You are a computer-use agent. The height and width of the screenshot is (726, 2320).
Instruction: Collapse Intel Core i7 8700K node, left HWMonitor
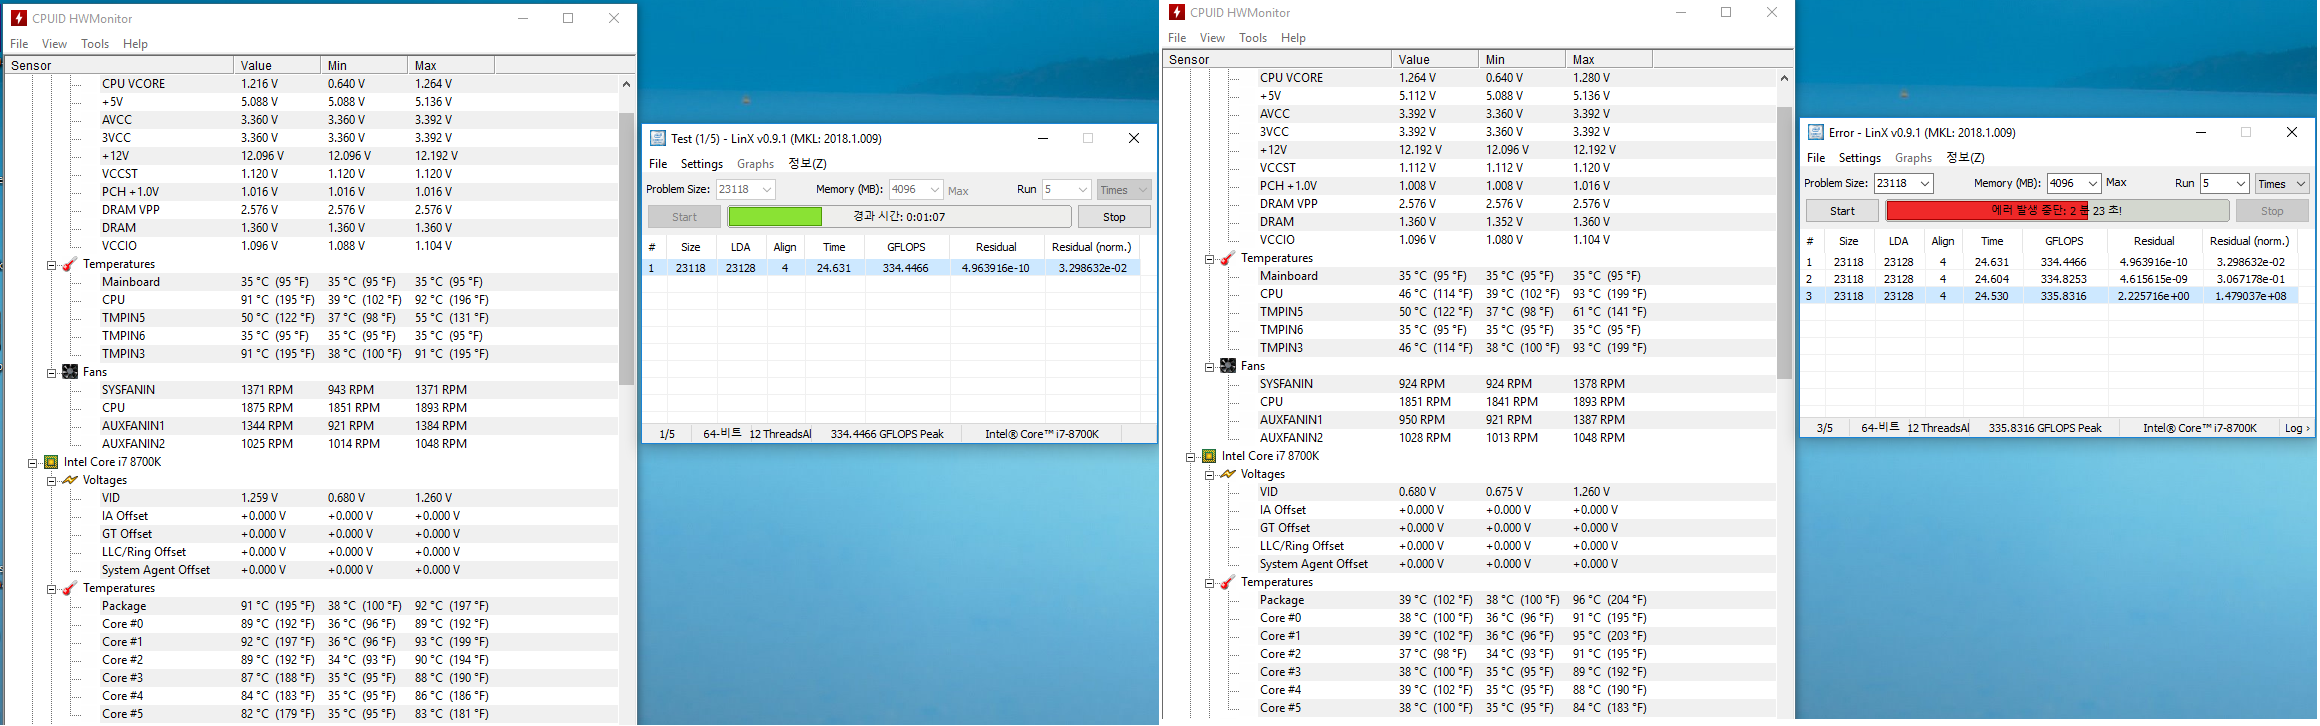[x=32, y=463]
